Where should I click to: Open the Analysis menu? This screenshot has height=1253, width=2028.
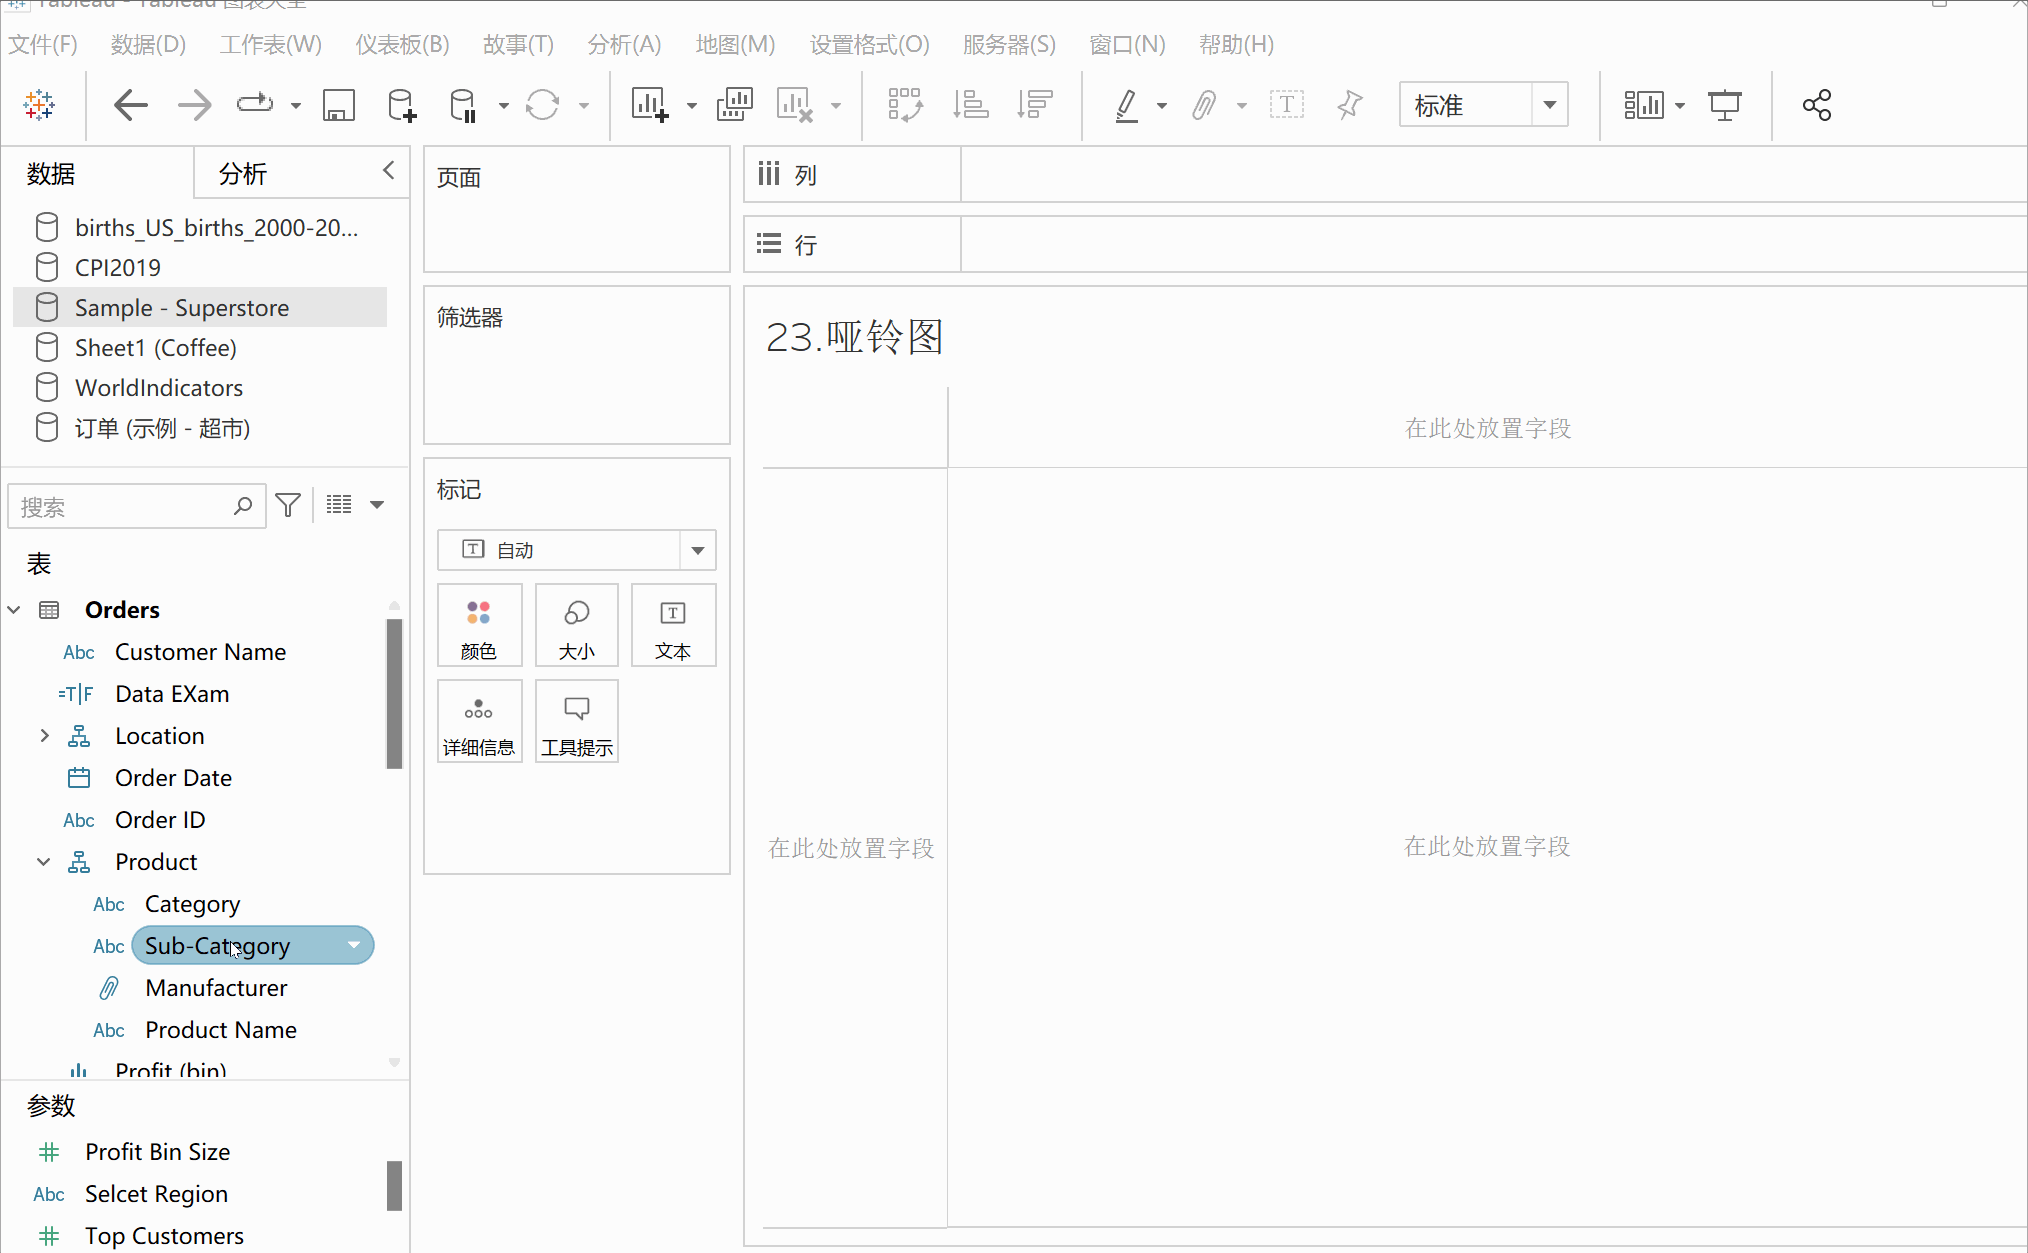pos(624,44)
